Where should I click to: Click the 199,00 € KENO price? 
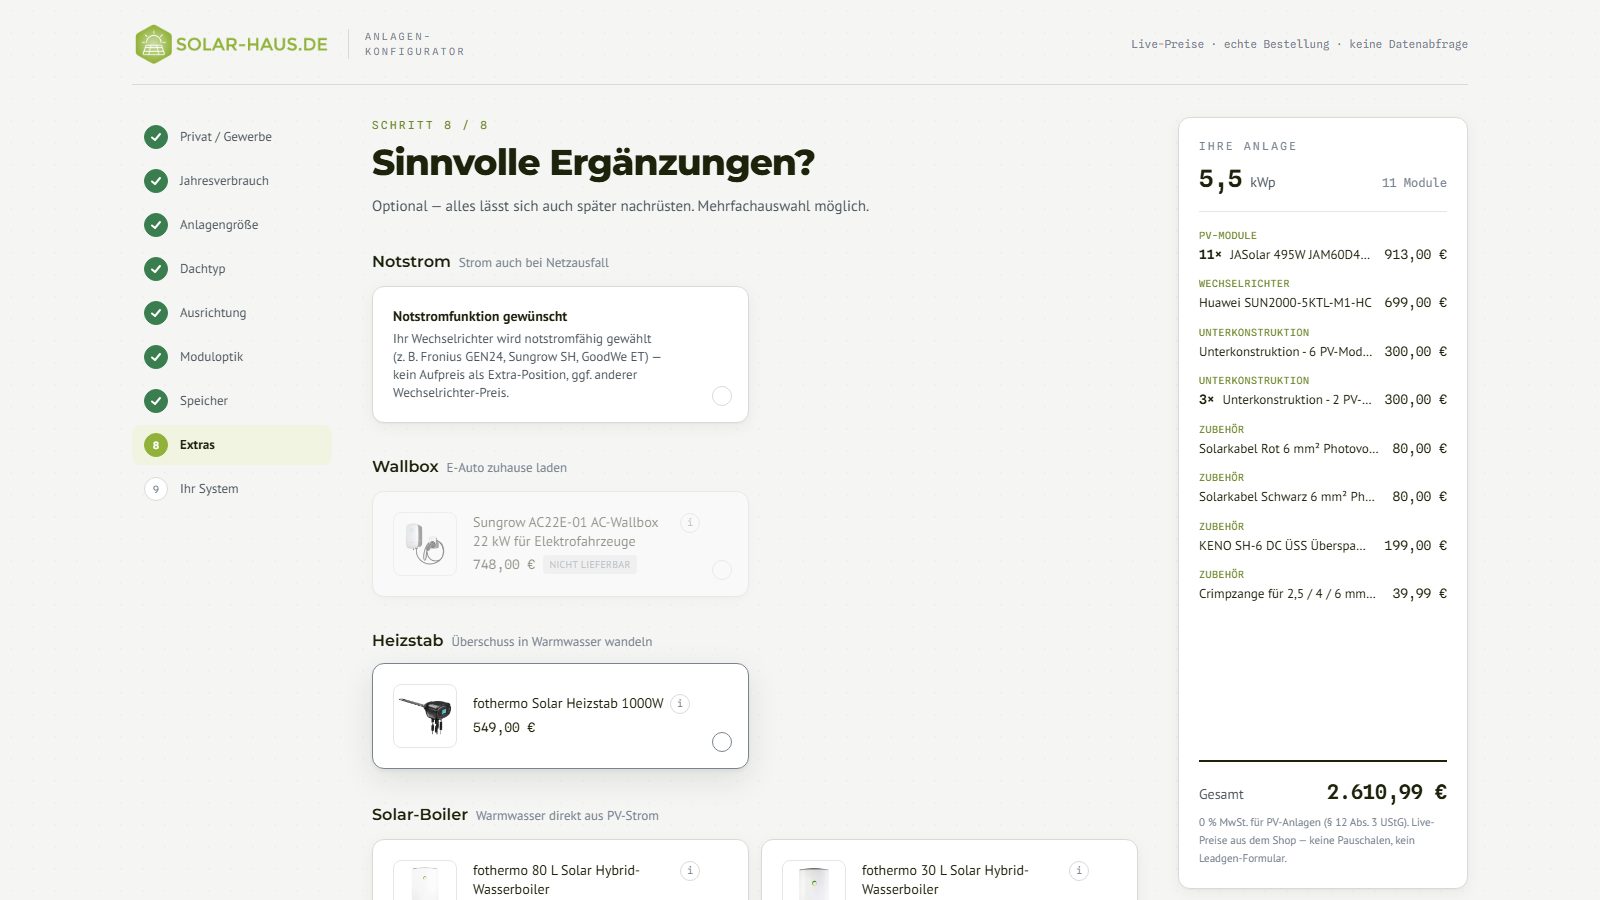click(x=1415, y=546)
